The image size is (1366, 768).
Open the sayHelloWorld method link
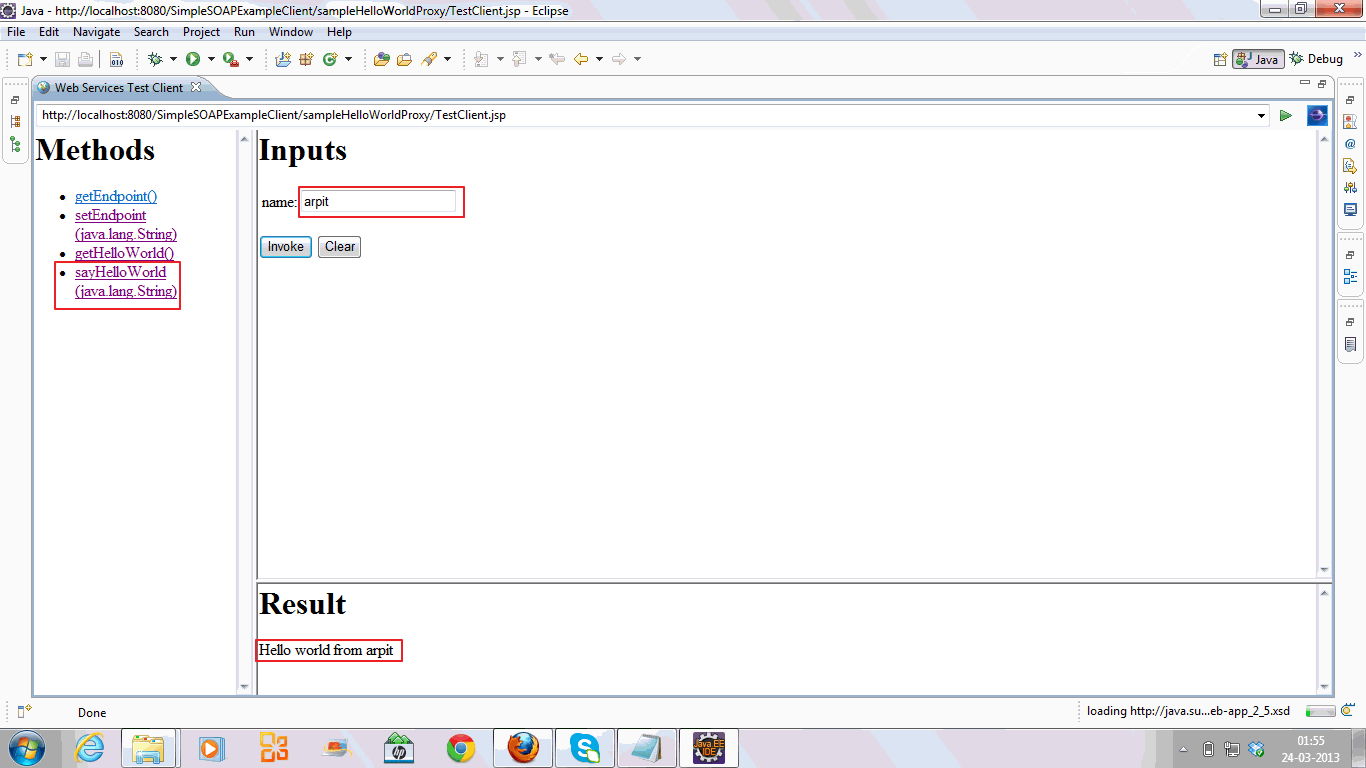[120, 271]
